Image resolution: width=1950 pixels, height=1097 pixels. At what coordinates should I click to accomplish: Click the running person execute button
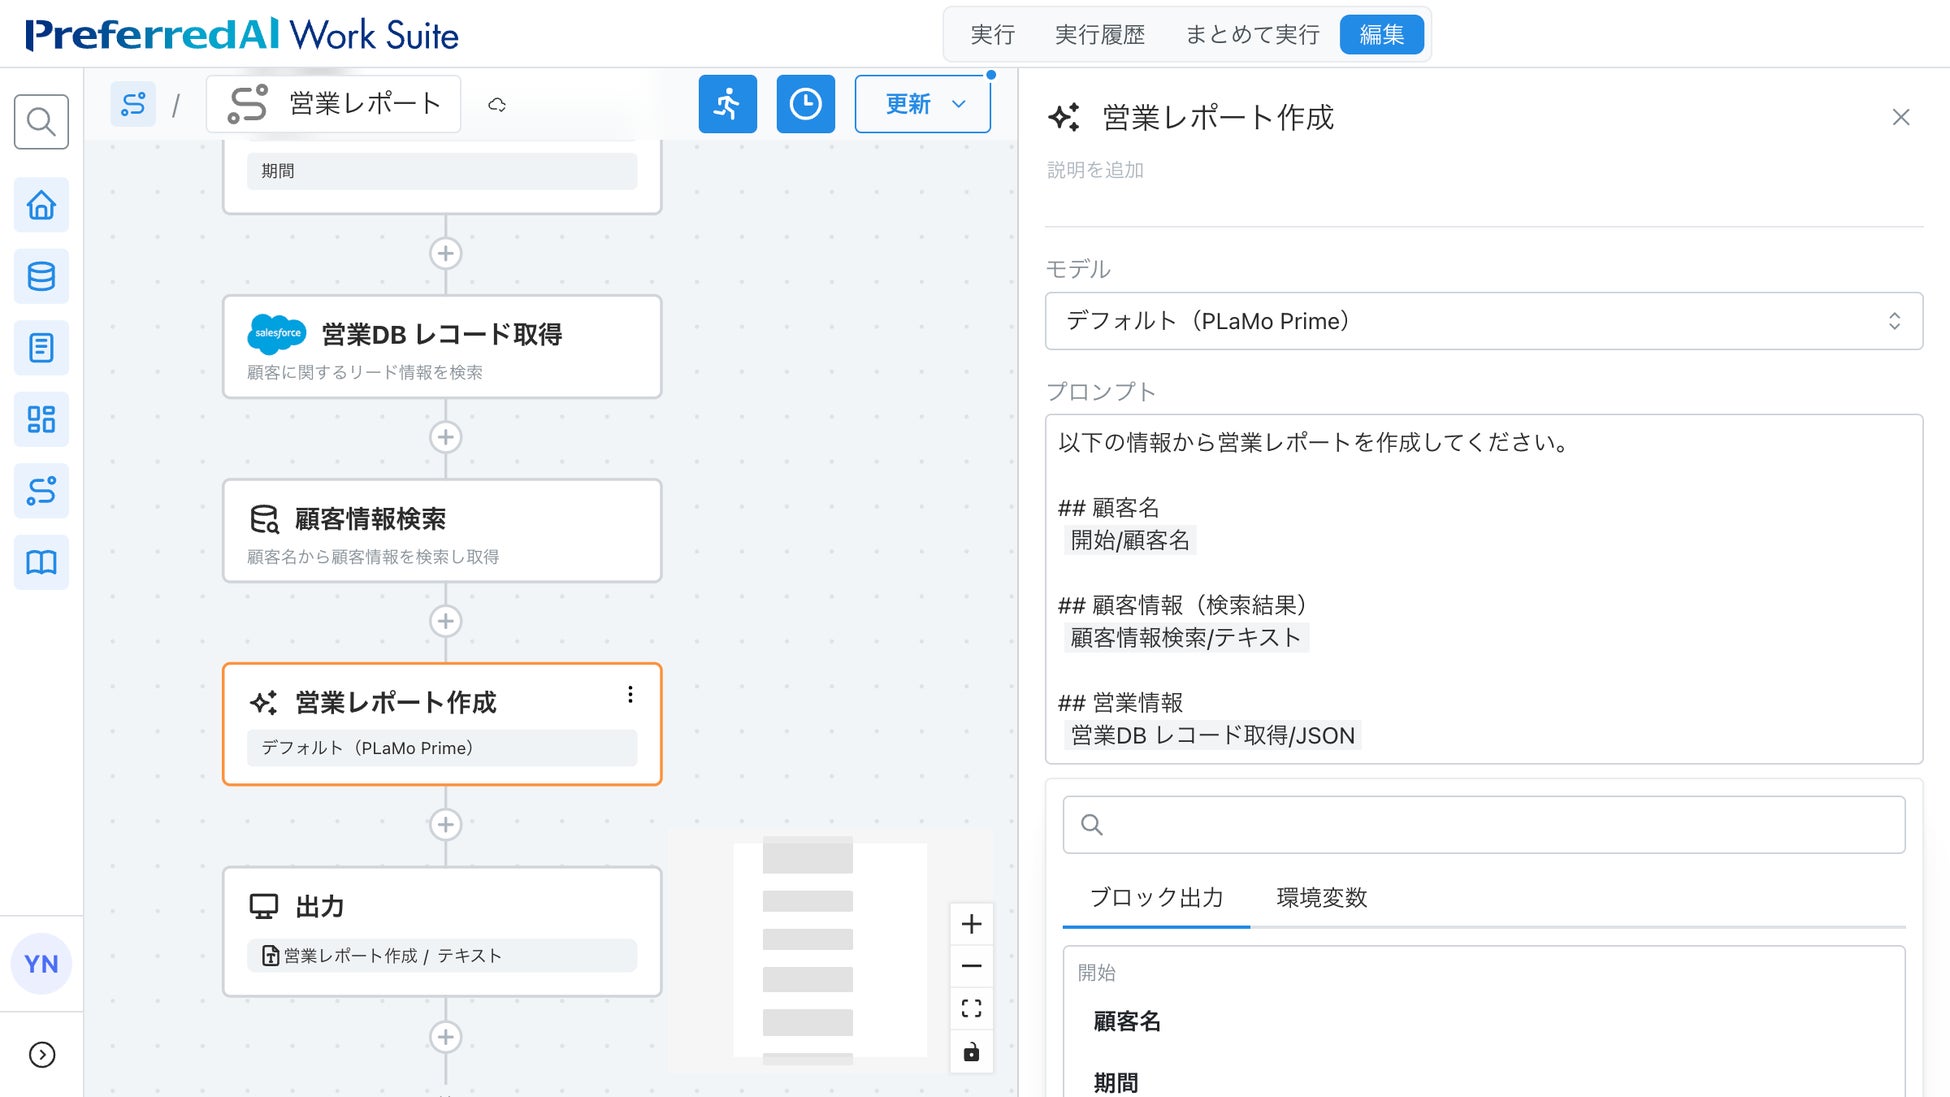point(727,104)
